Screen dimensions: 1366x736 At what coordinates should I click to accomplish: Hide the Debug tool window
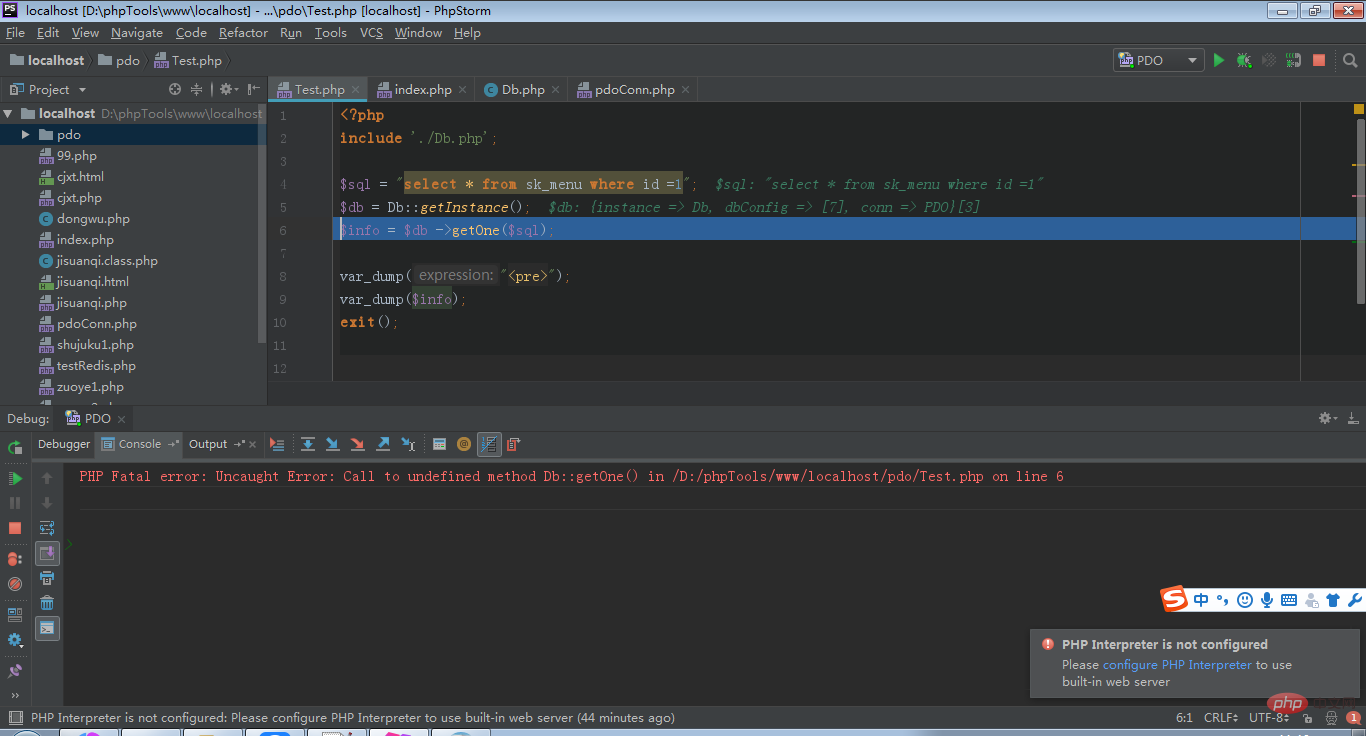1352,418
